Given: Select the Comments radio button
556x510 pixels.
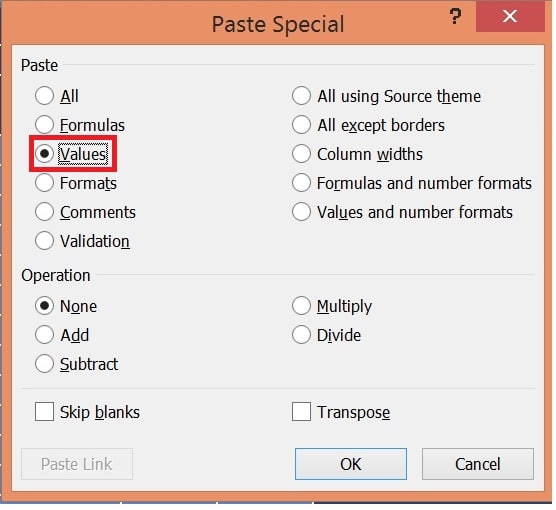Looking at the screenshot, I should pyautogui.click(x=44, y=212).
